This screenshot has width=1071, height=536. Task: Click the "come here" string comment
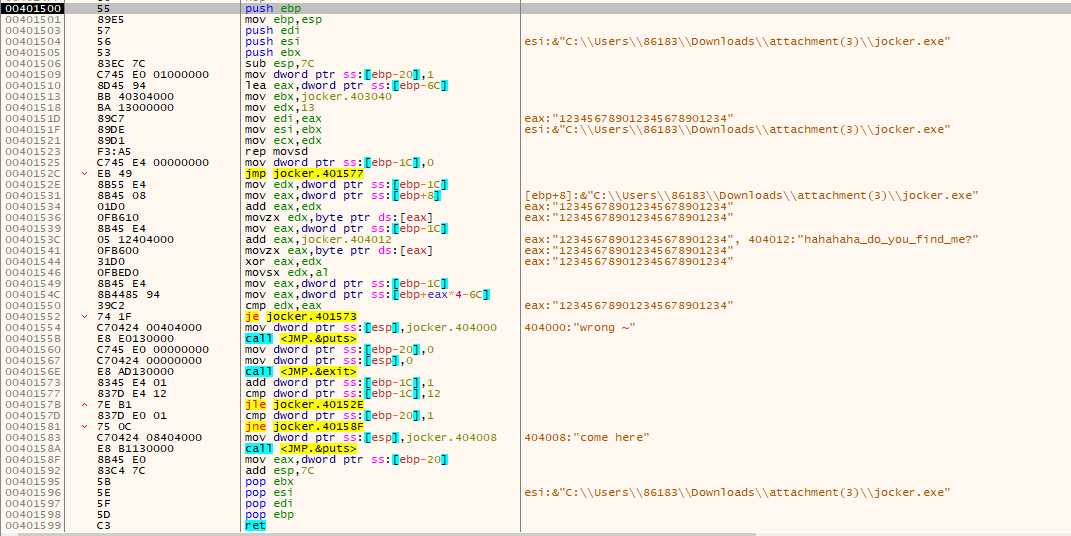pos(586,437)
